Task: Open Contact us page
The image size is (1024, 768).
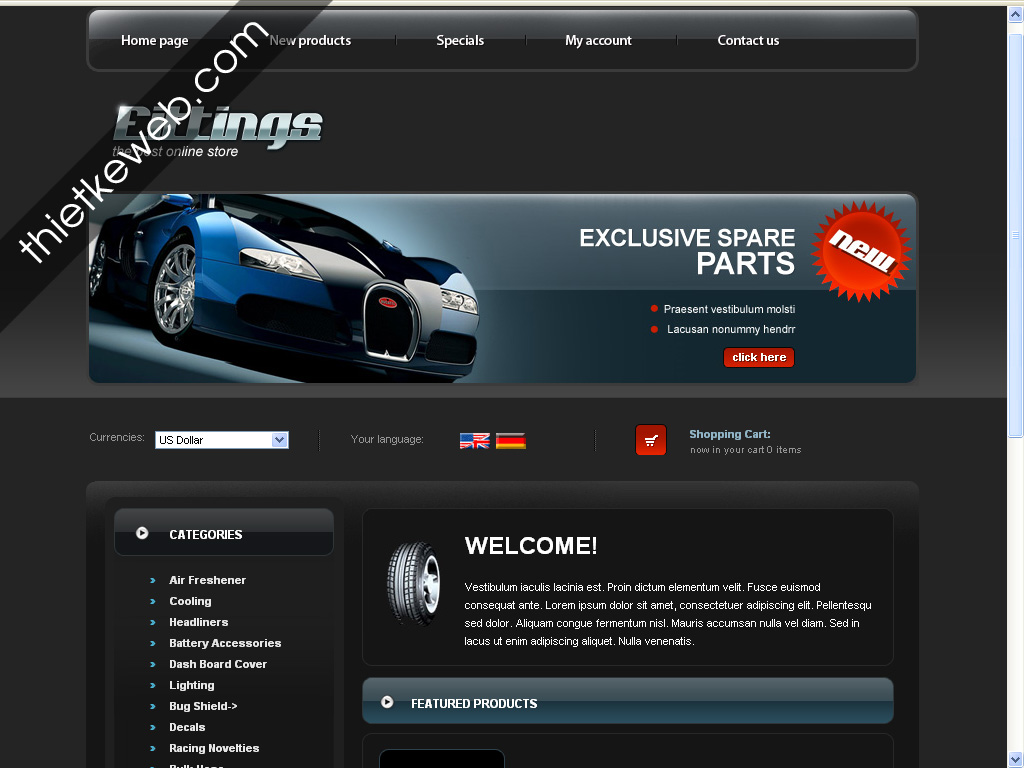Action: point(748,40)
